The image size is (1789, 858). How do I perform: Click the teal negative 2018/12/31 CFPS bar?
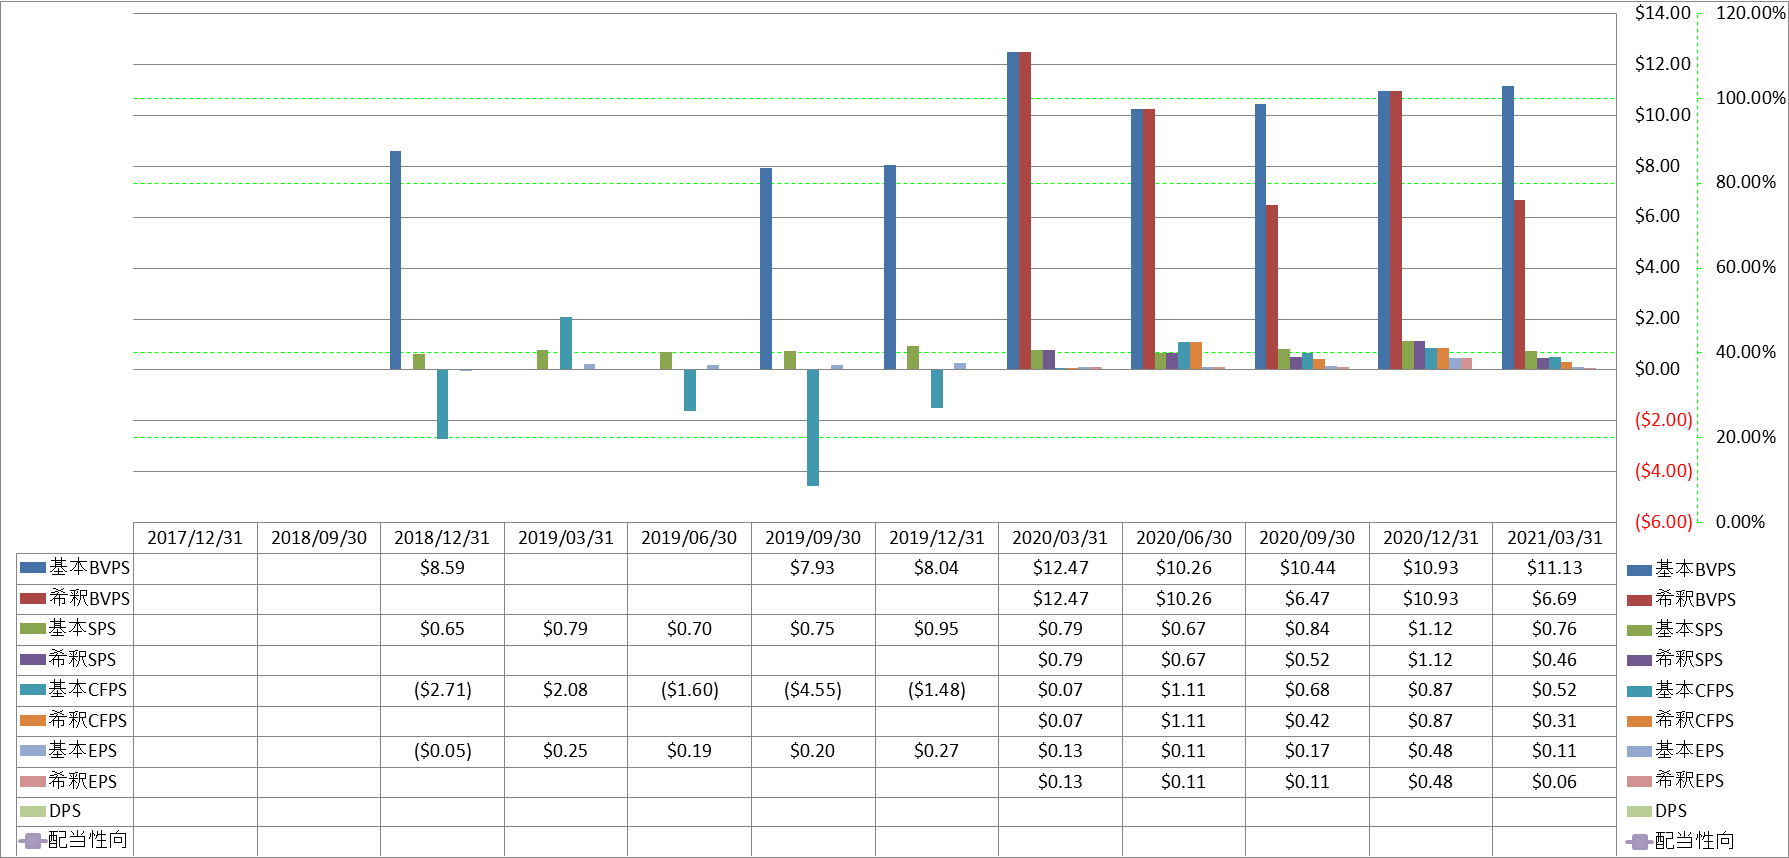point(442,404)
